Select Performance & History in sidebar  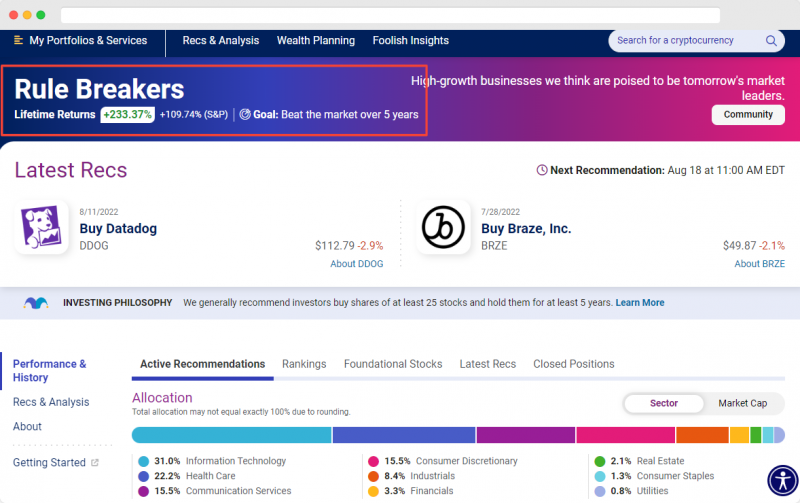coord(49,370)
